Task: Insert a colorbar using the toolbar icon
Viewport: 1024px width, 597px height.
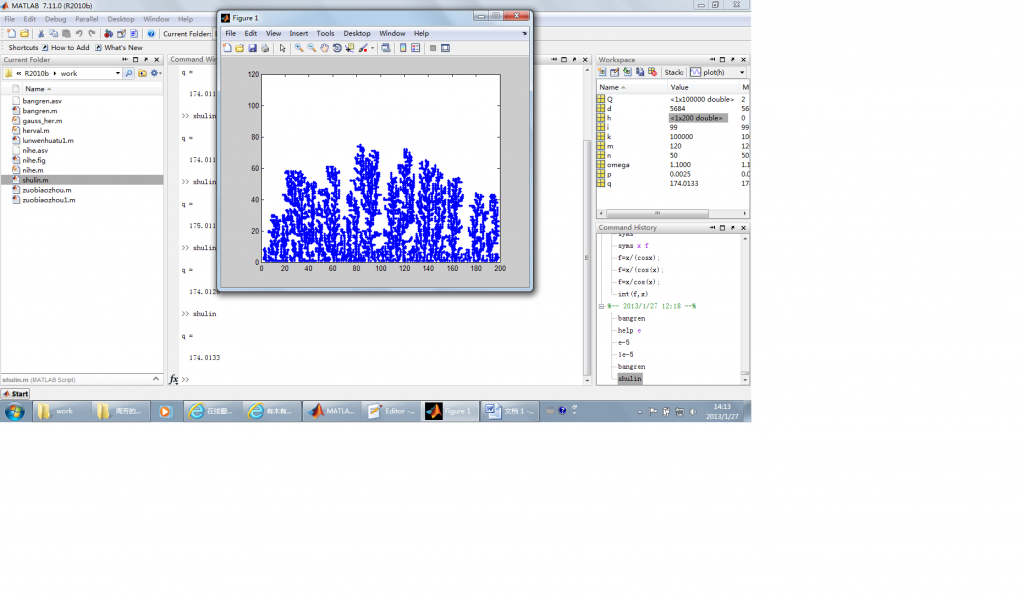Action: point(403,48)
